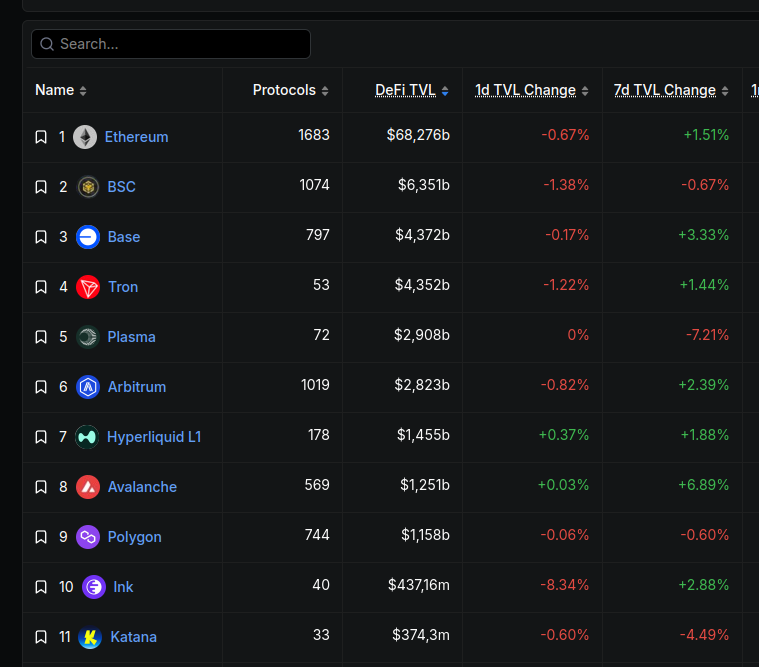This screenshot has height=667, width=759.
Task: Click Avalanche's +6.89% 7d change
Action: coord(703,485)
